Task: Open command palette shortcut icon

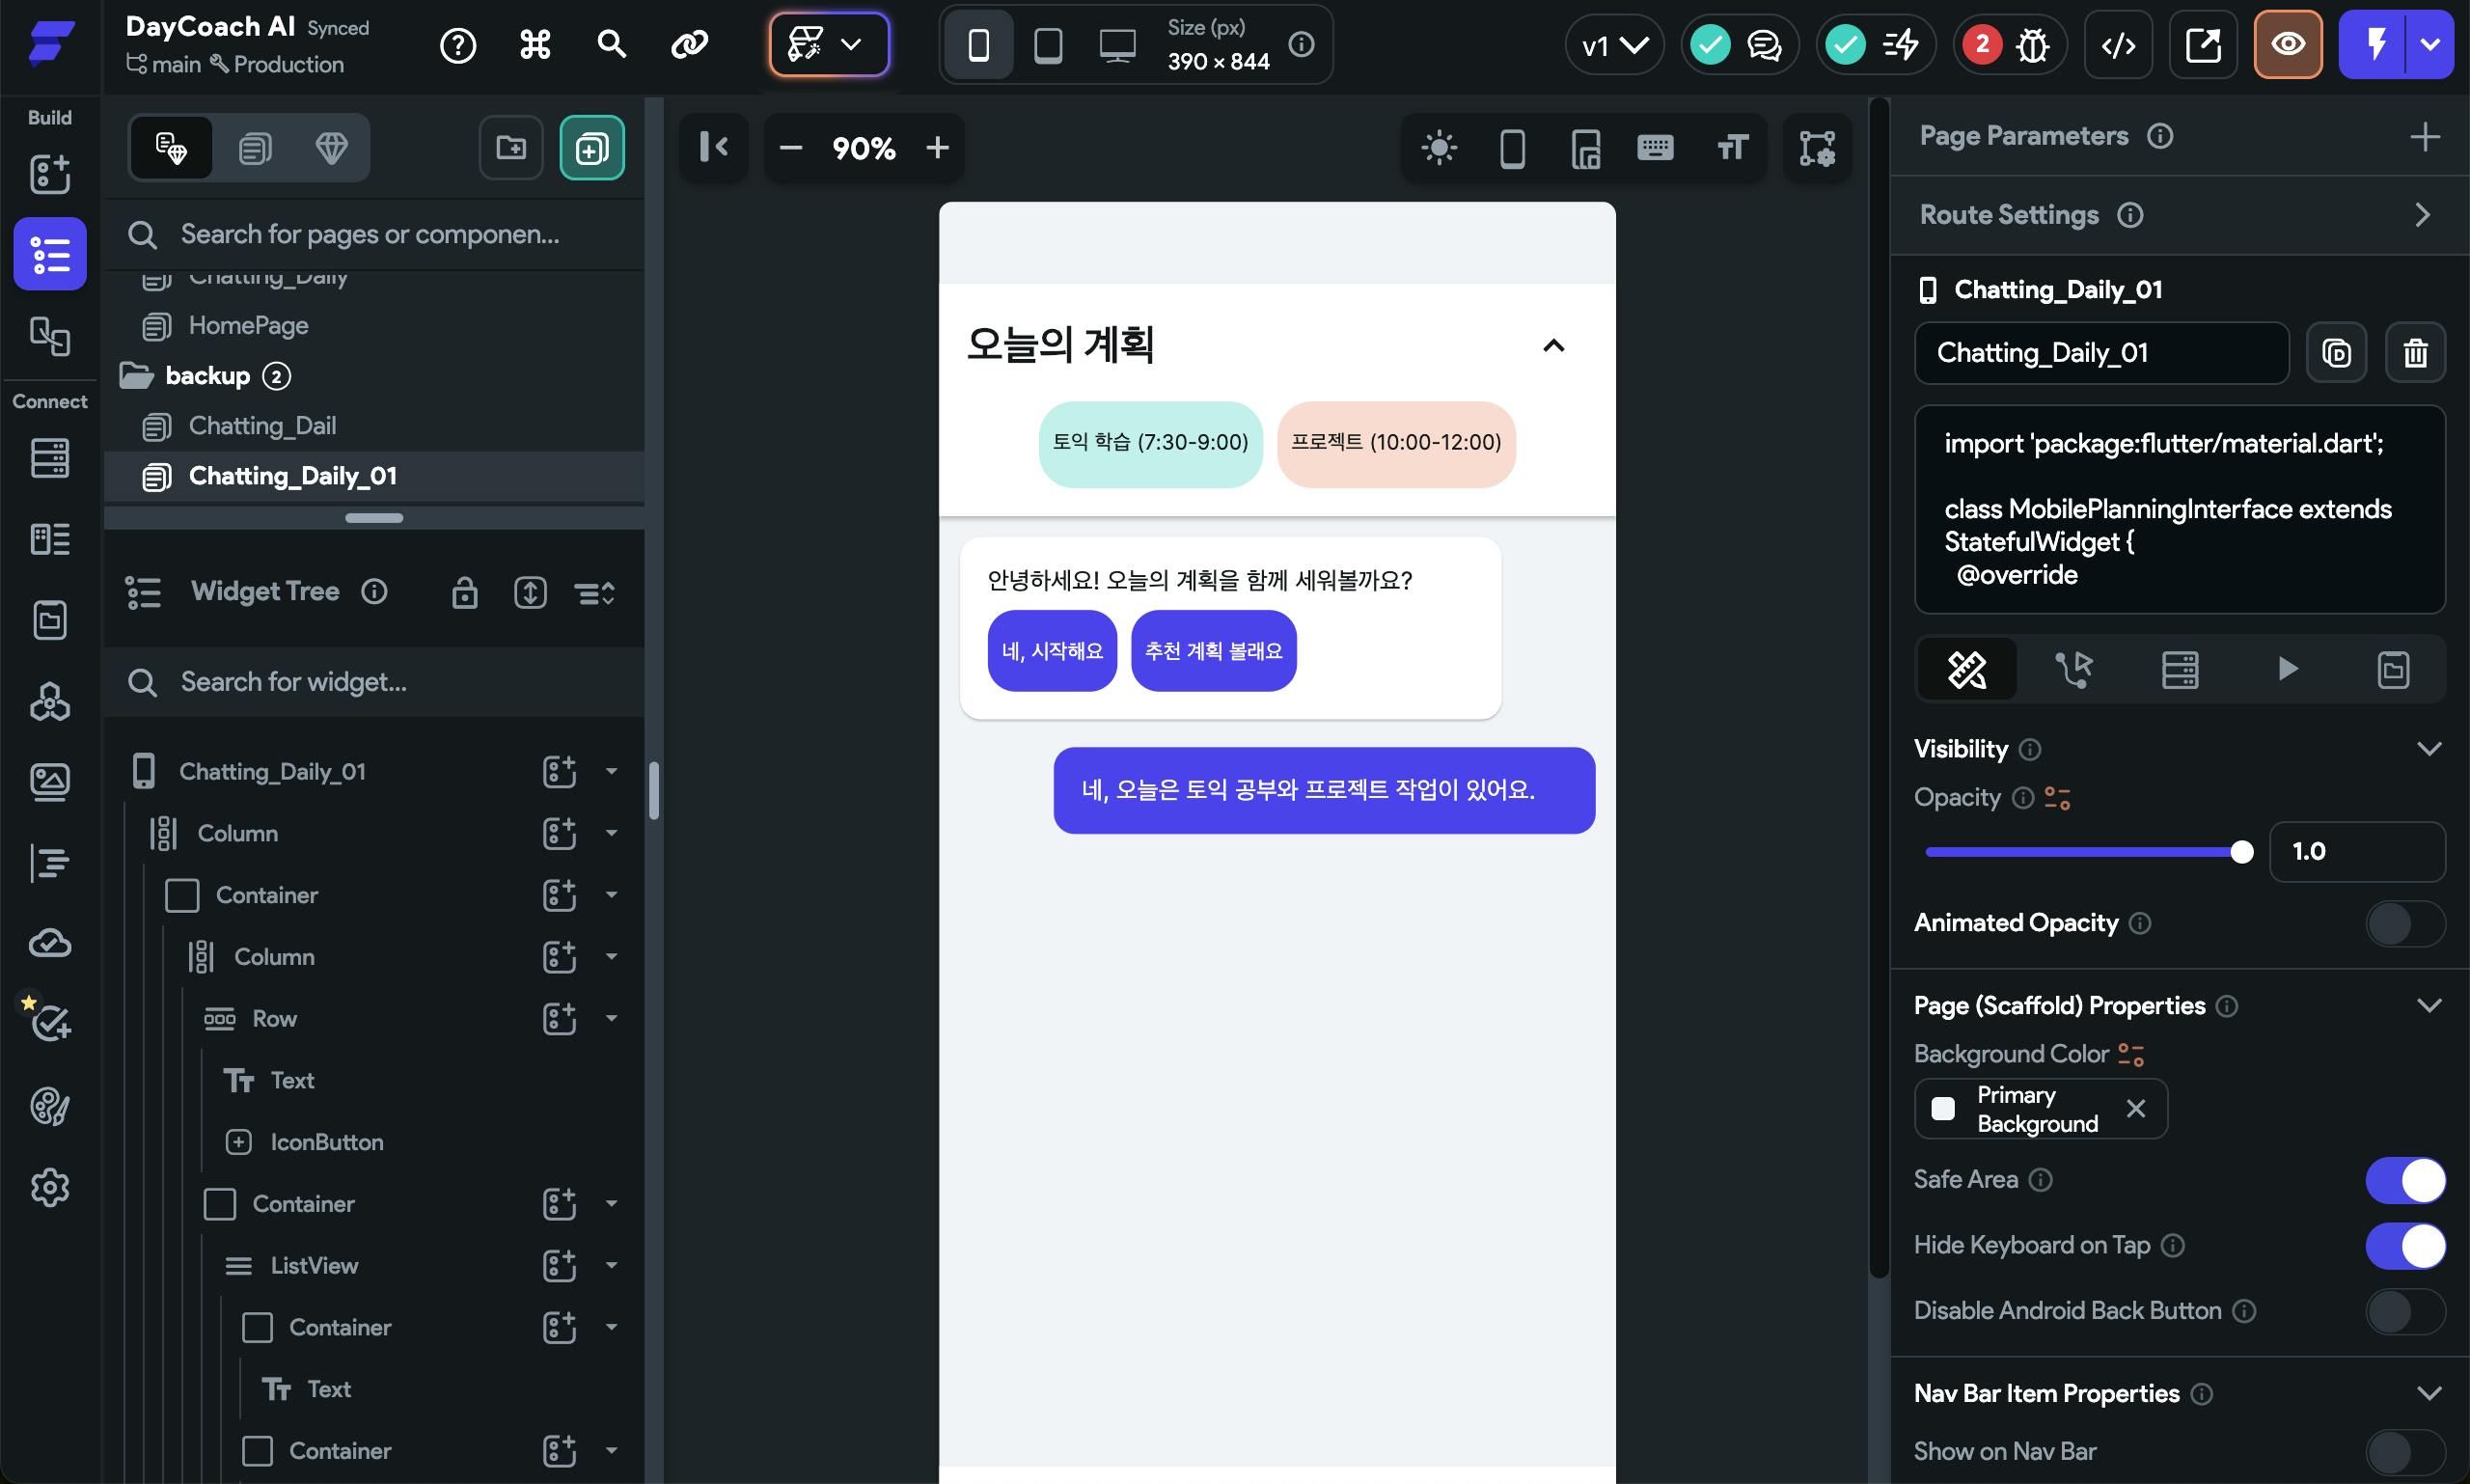Action: pos(535,45)
